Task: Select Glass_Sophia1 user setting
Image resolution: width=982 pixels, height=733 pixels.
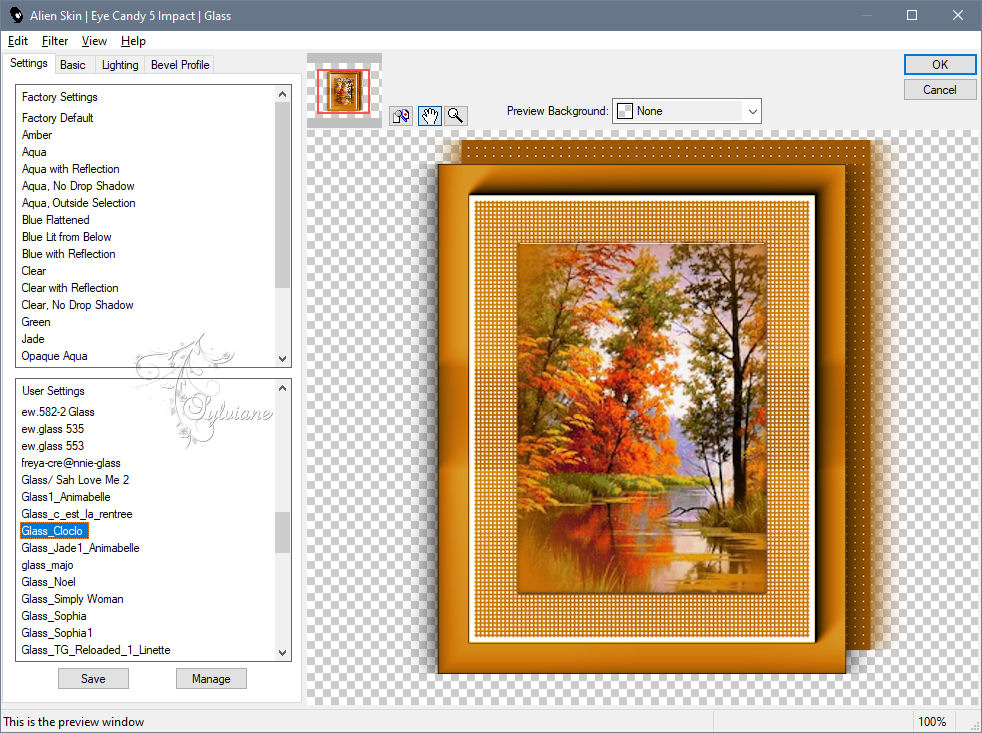Action: tap(56, 633)
